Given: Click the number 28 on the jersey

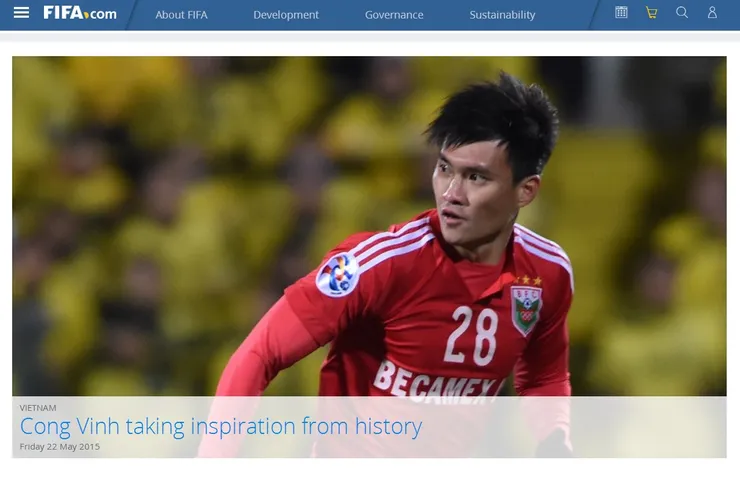Looking at the screenshot, I should click(x=471, y=336).
